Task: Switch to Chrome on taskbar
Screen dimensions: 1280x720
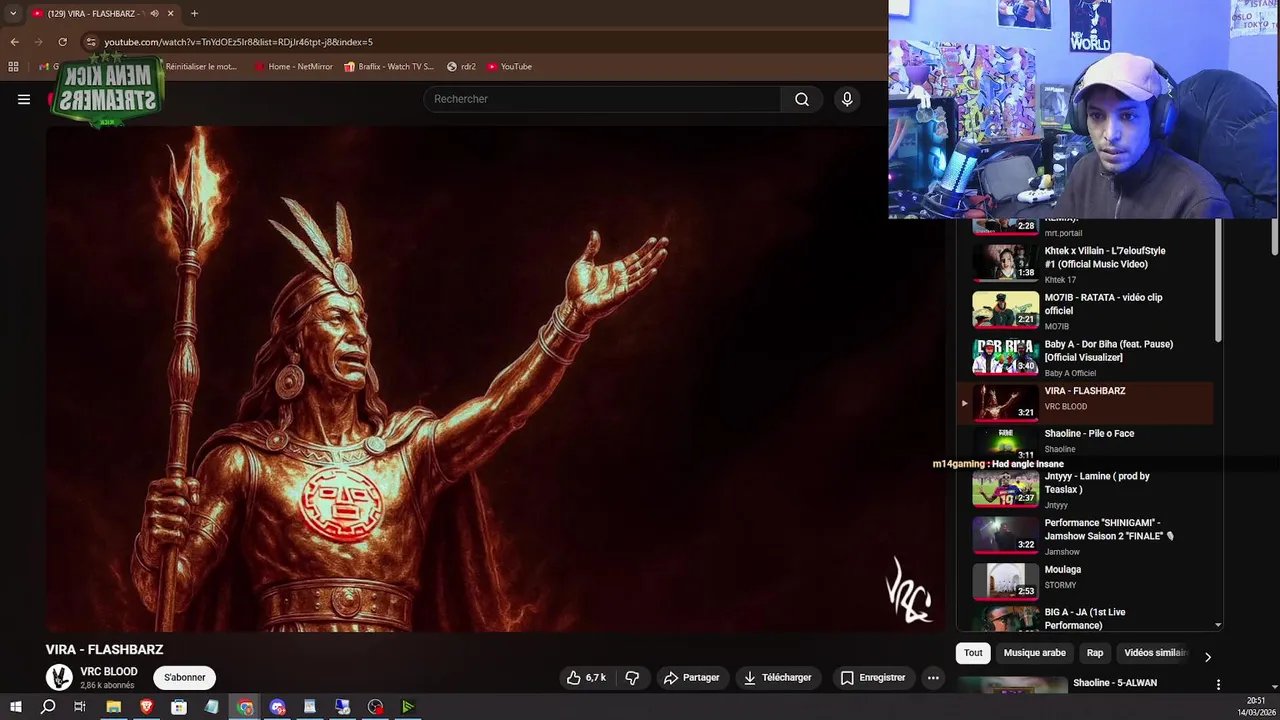Action: pos(245,707)
